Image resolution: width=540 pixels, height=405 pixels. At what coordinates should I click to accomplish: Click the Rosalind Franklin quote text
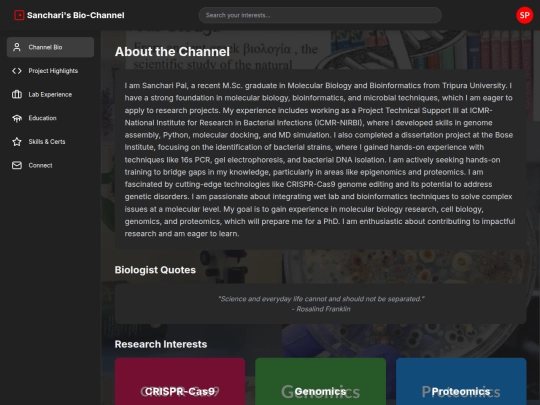click(321, 299)
